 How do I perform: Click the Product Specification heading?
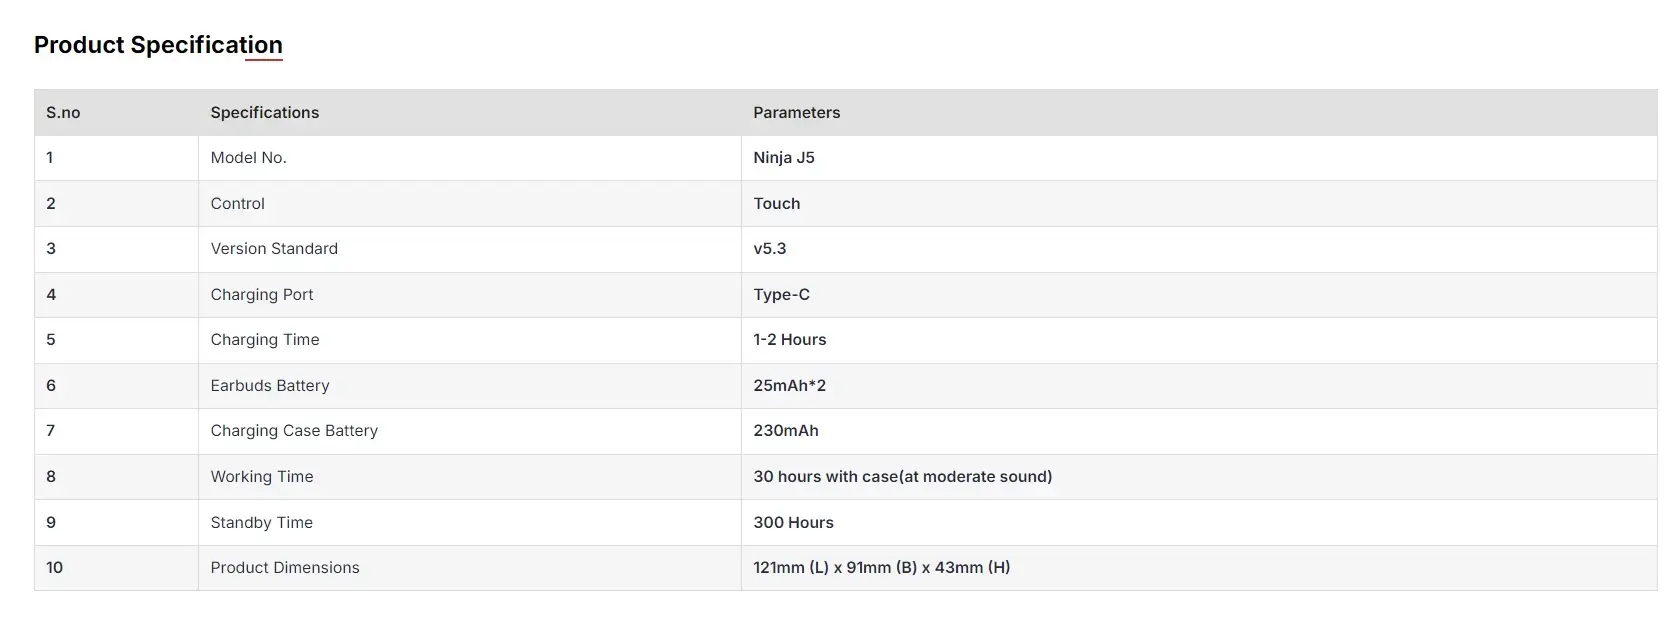point(158,45)
